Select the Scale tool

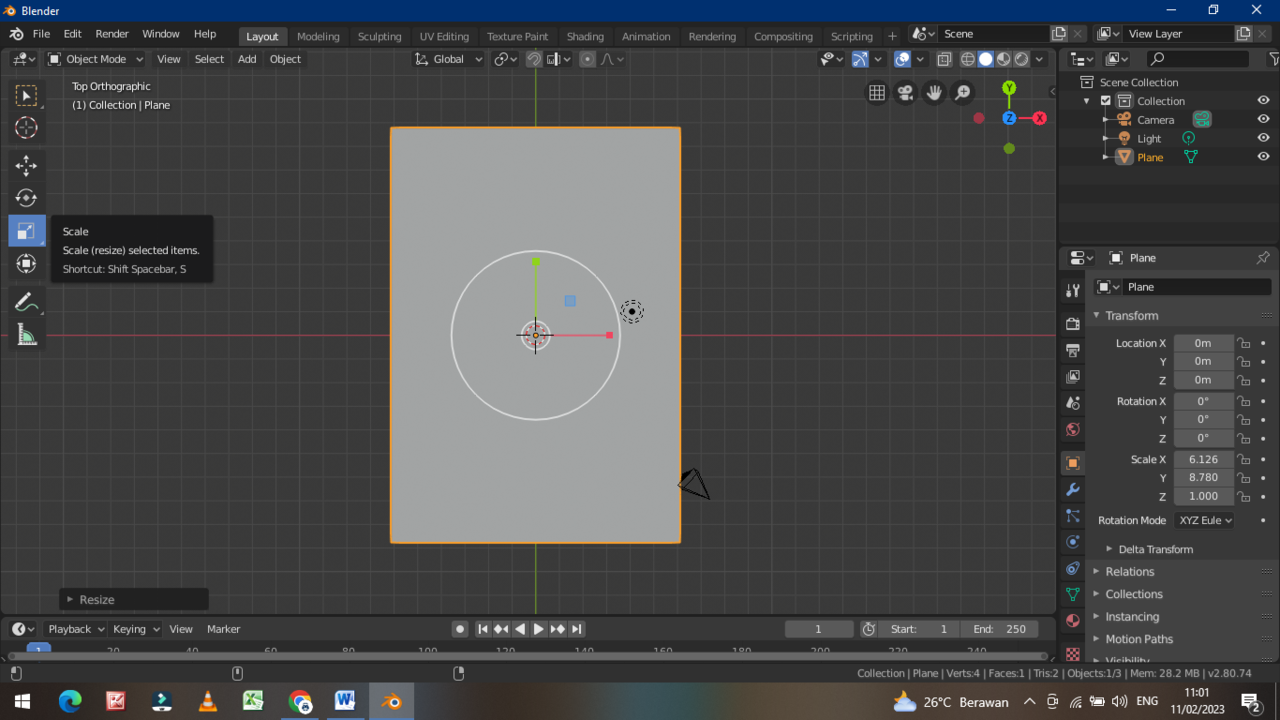click(x=26, y=231)
